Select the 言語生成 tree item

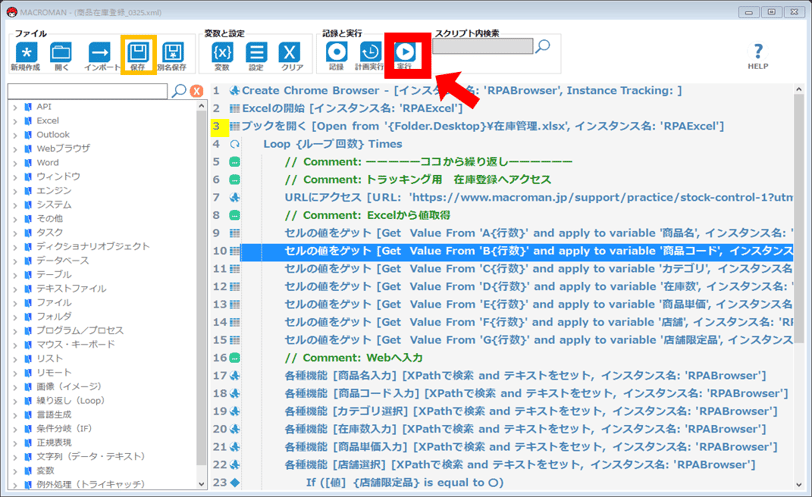pos(54,414)
